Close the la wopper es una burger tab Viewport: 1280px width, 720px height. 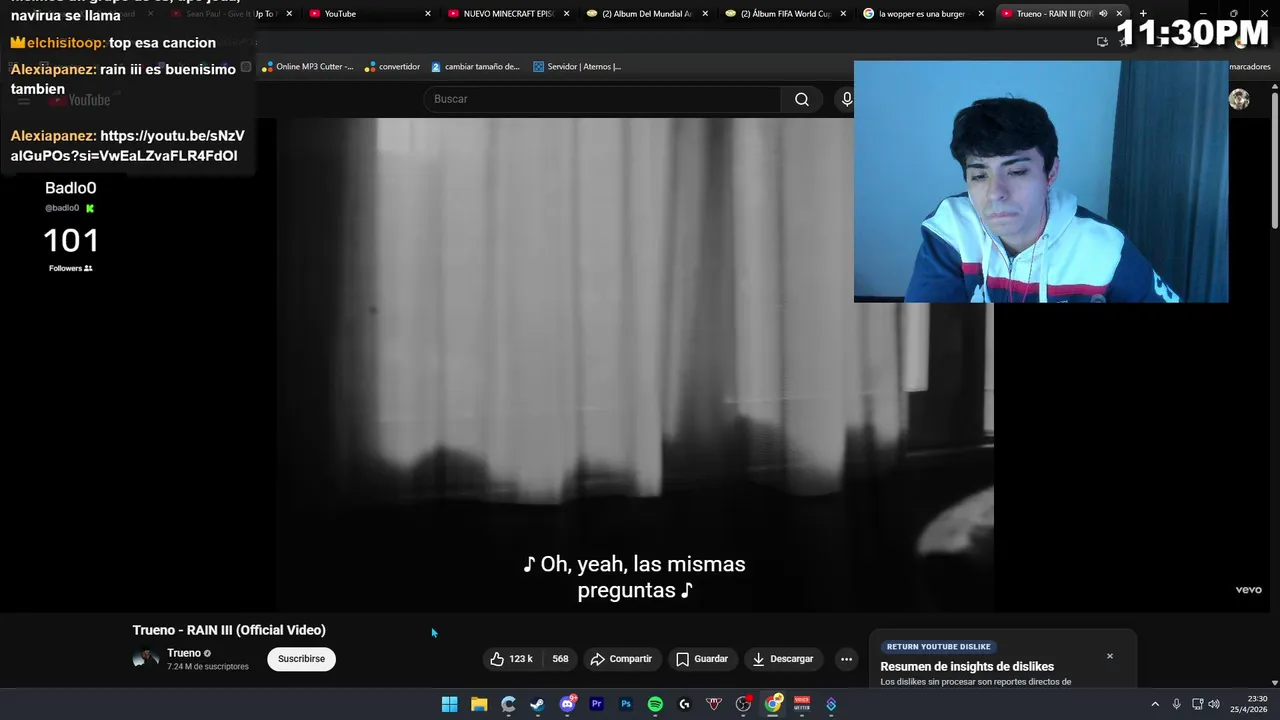pyautogui.click(x=981, y=14)
